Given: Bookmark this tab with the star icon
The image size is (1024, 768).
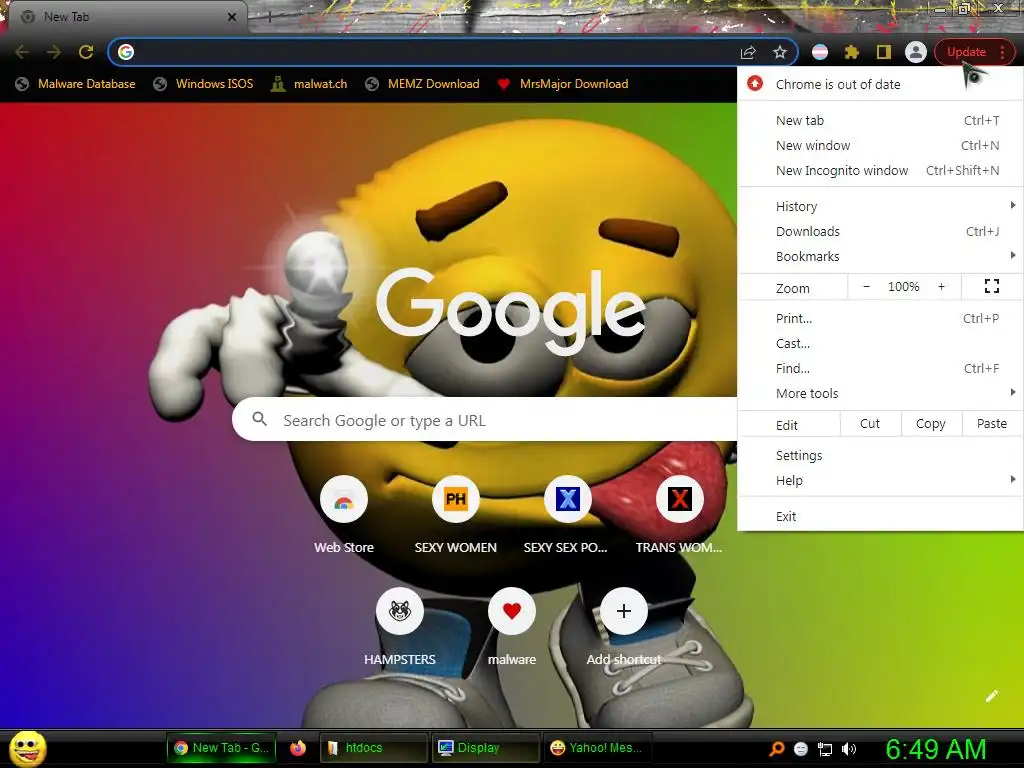Looking at the screenshot, I should coord(780,52).
